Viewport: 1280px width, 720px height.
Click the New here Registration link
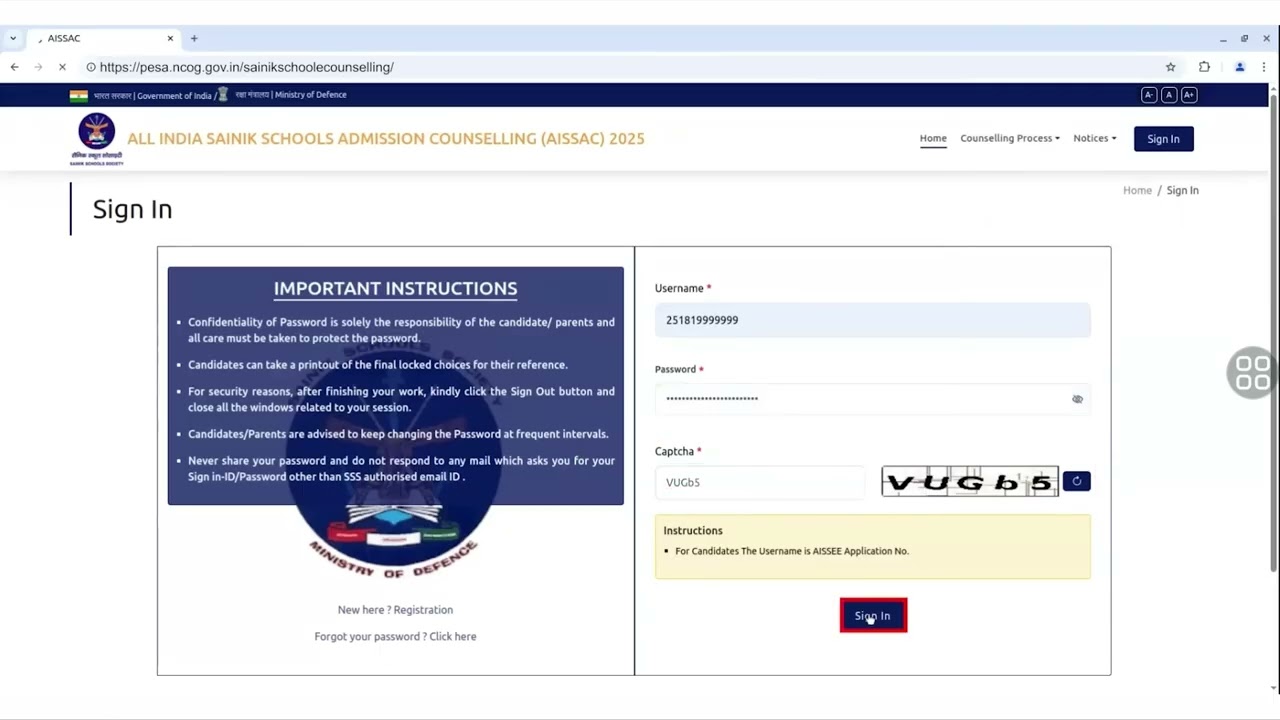pyautogui.click(x=395, y=610)
